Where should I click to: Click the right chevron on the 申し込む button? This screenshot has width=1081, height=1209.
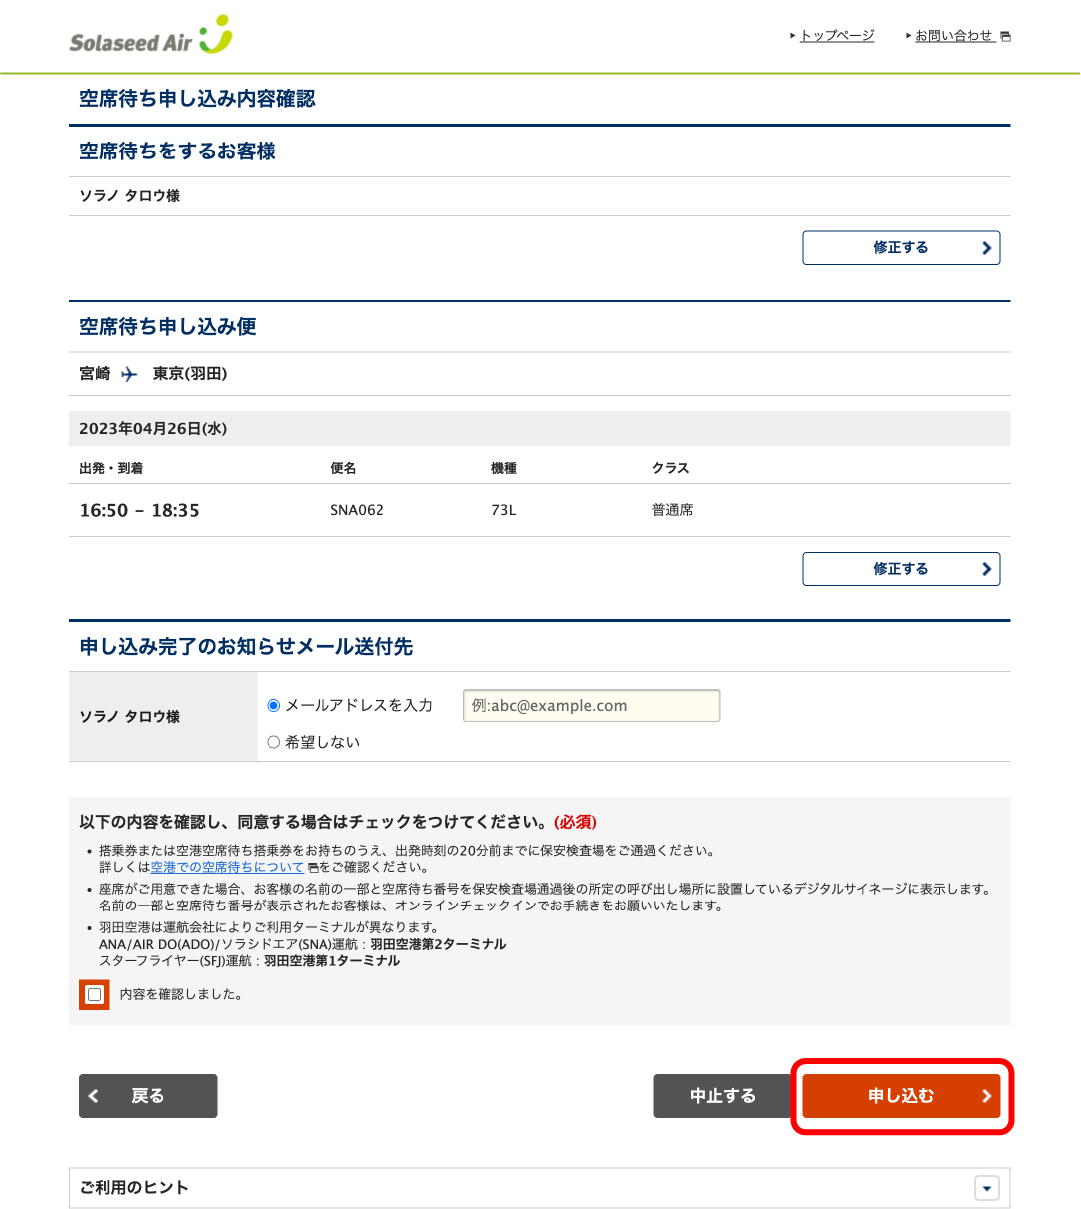pos(986,1096)
